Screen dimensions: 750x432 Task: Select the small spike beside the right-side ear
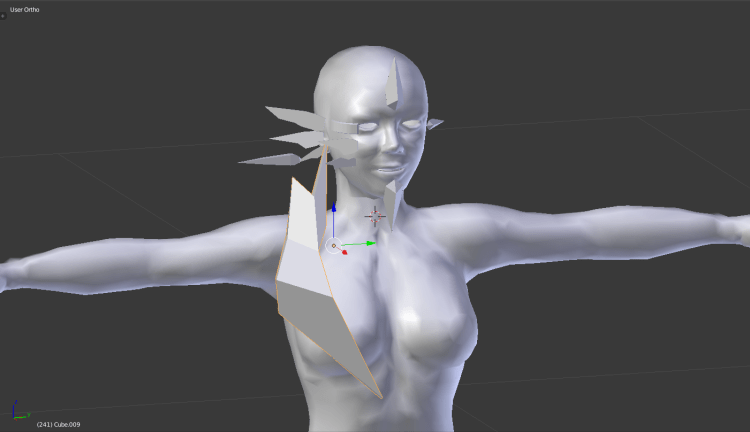tap(435, 124)
